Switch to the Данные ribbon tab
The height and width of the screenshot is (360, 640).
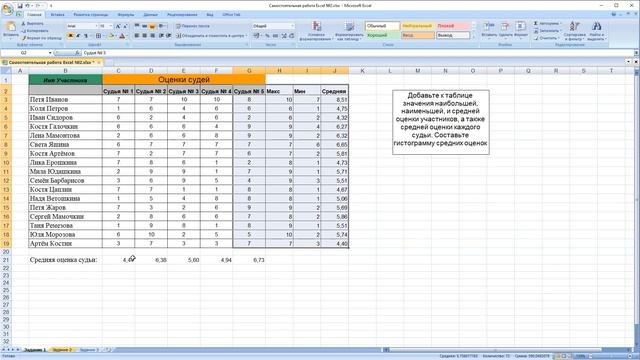(x=151, y=15)
